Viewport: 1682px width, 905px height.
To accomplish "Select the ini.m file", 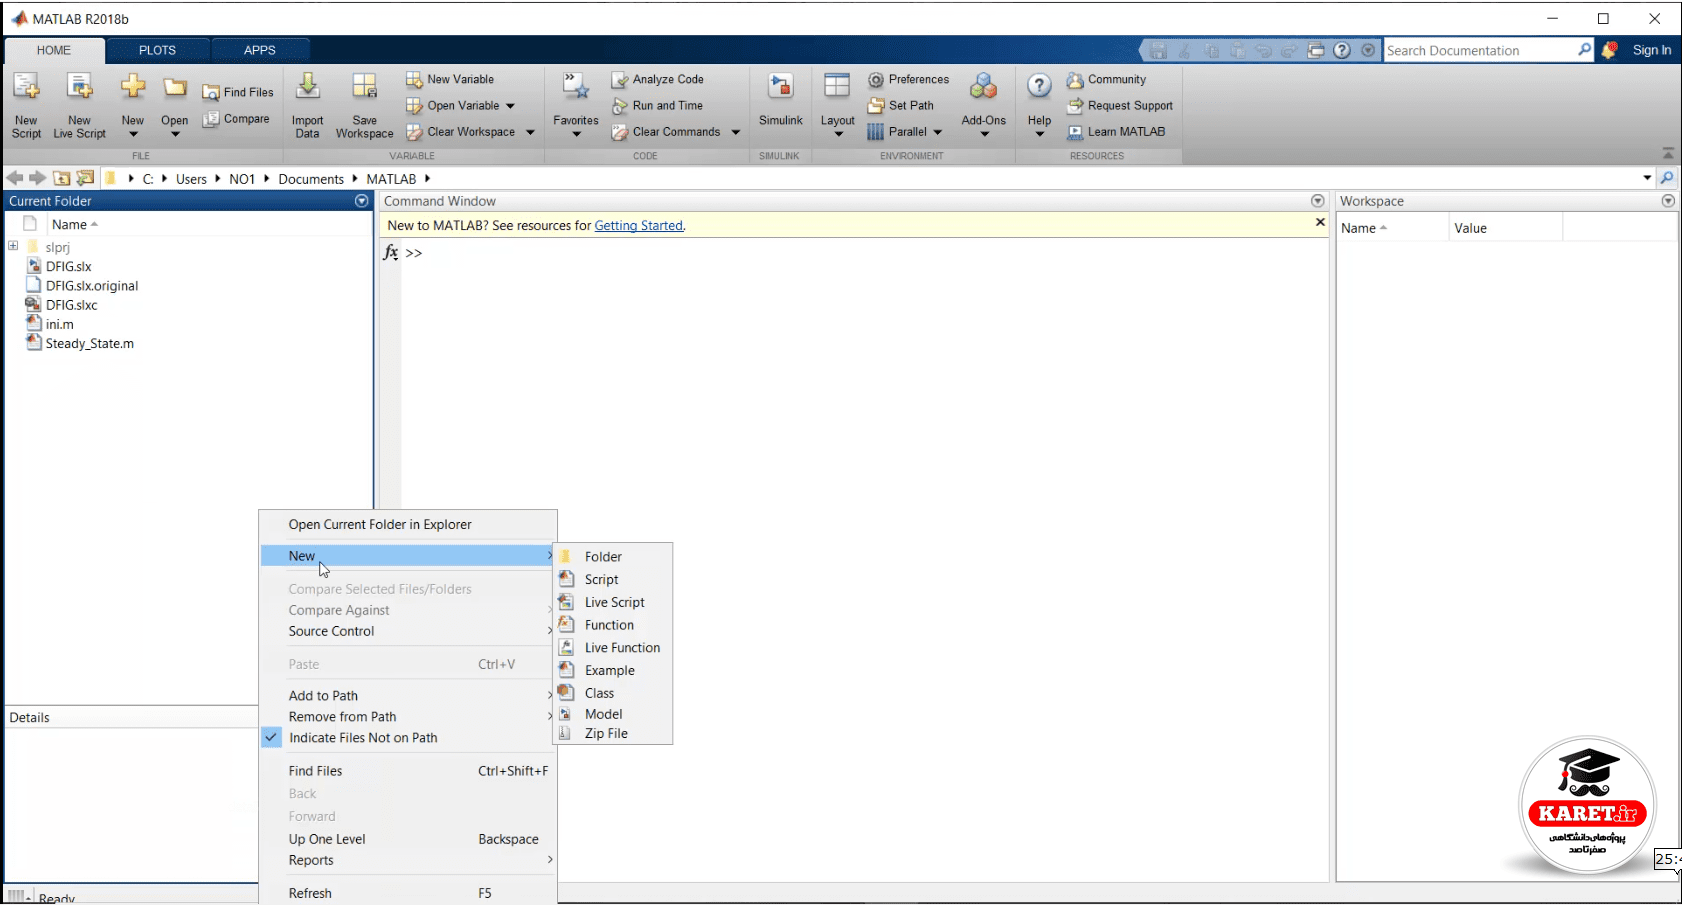I will pos(60,325).
